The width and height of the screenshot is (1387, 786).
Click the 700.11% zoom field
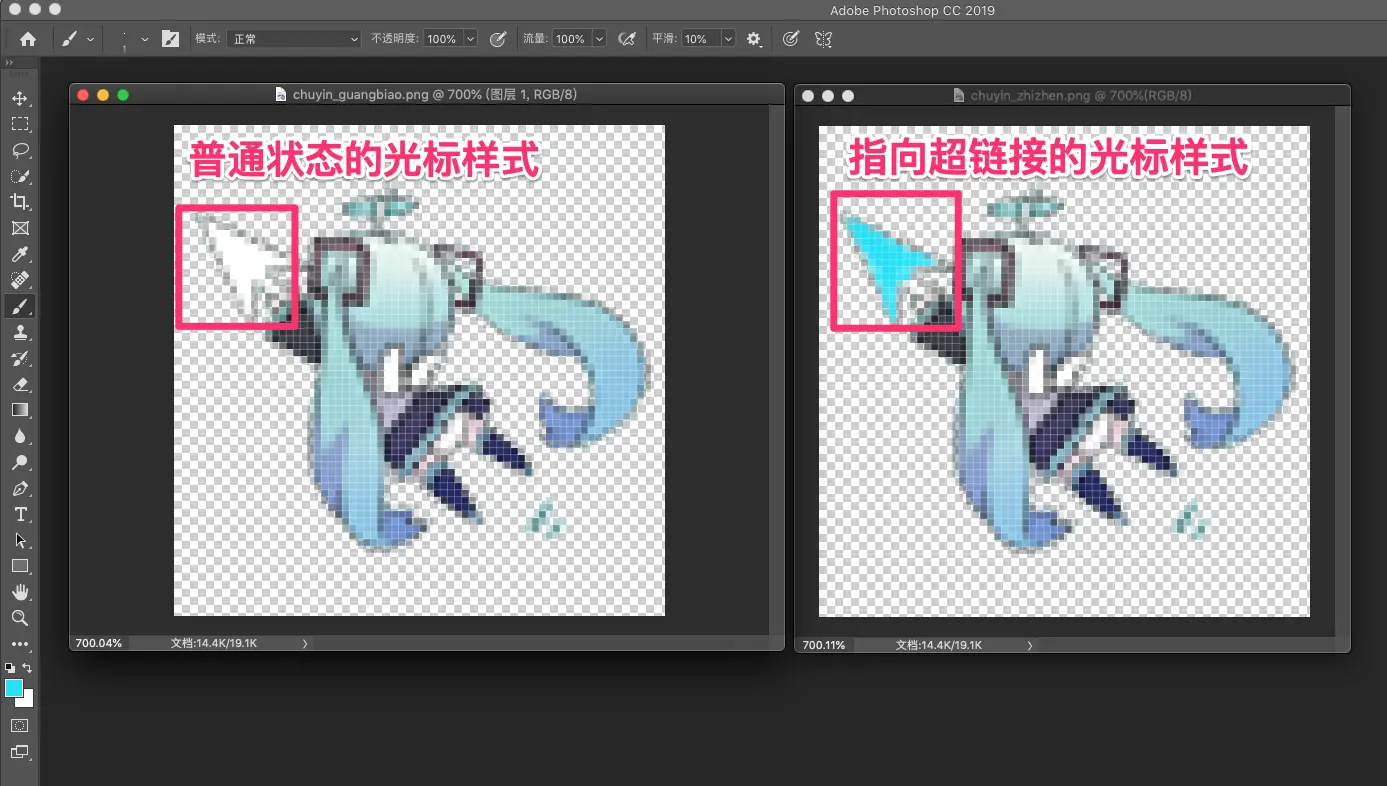pyautogui.click(x=824, y=645)
